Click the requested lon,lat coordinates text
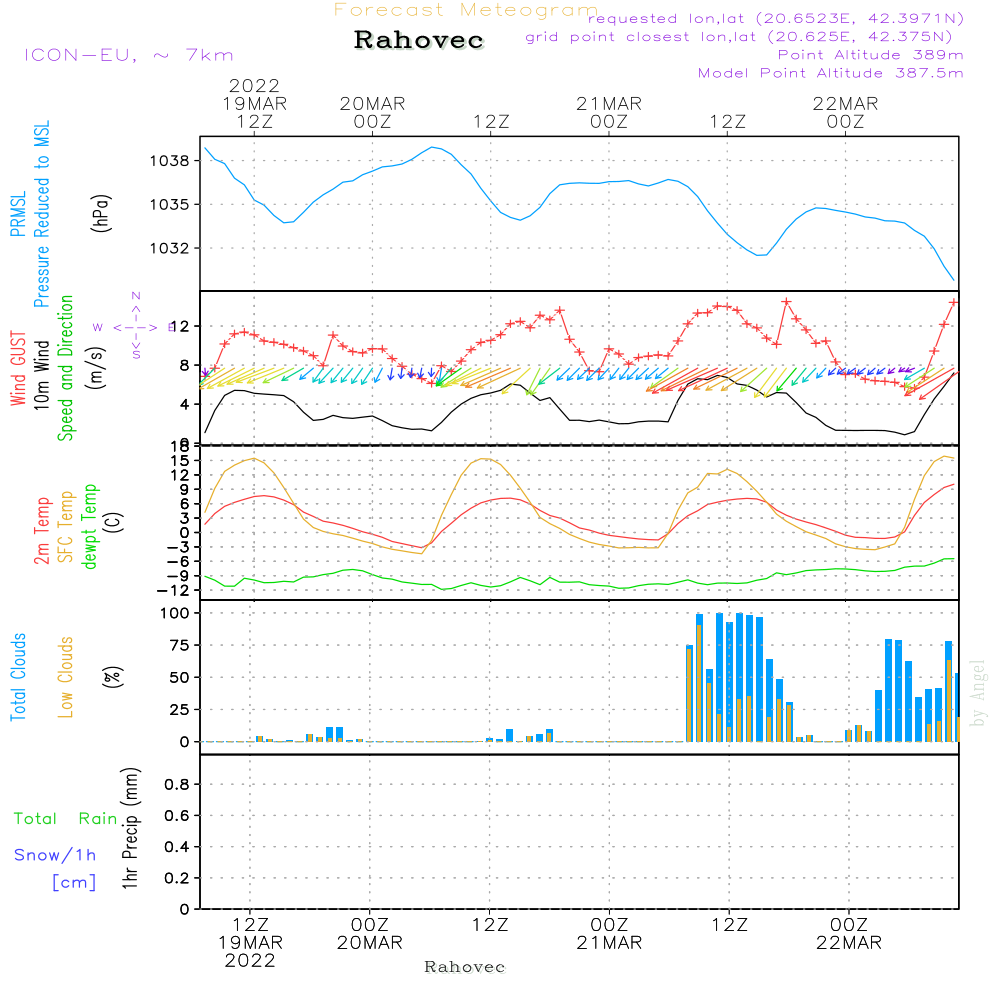The width and height of the screenshot is (1000, 1000). point(776,19)
